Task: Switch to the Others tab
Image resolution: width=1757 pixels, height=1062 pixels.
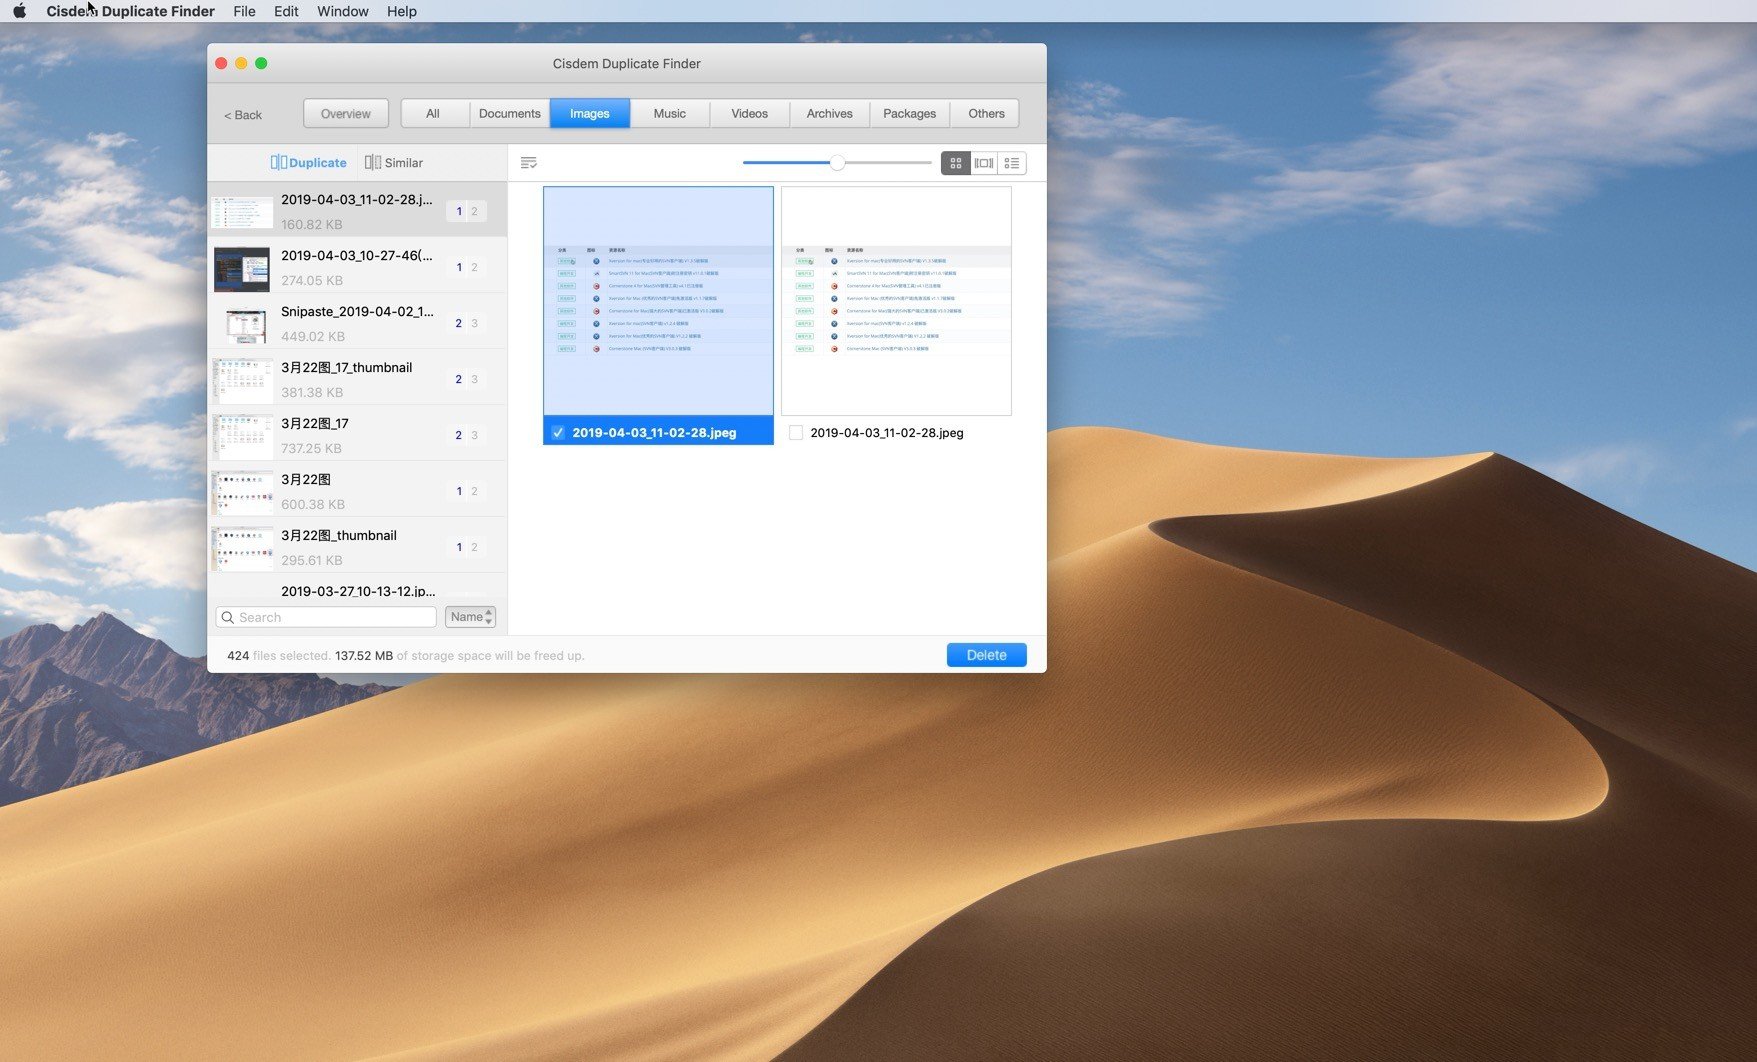Action: [986, 113]
